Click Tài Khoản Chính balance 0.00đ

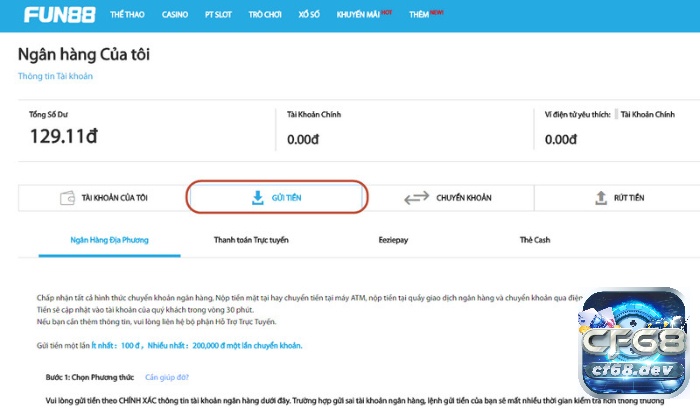(x=303, y=140)
